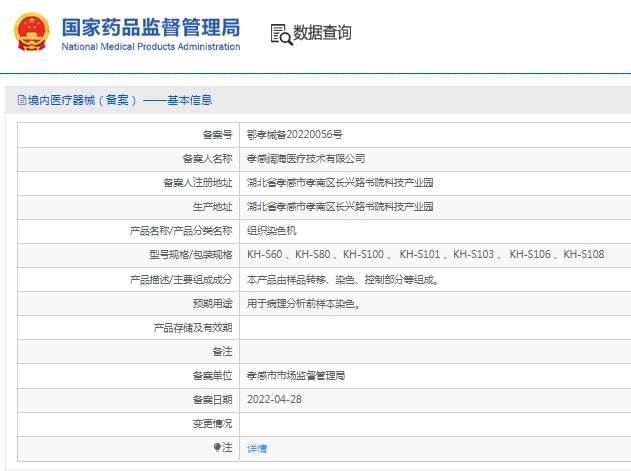Click 国家药品监督管理局 site title

151,27
